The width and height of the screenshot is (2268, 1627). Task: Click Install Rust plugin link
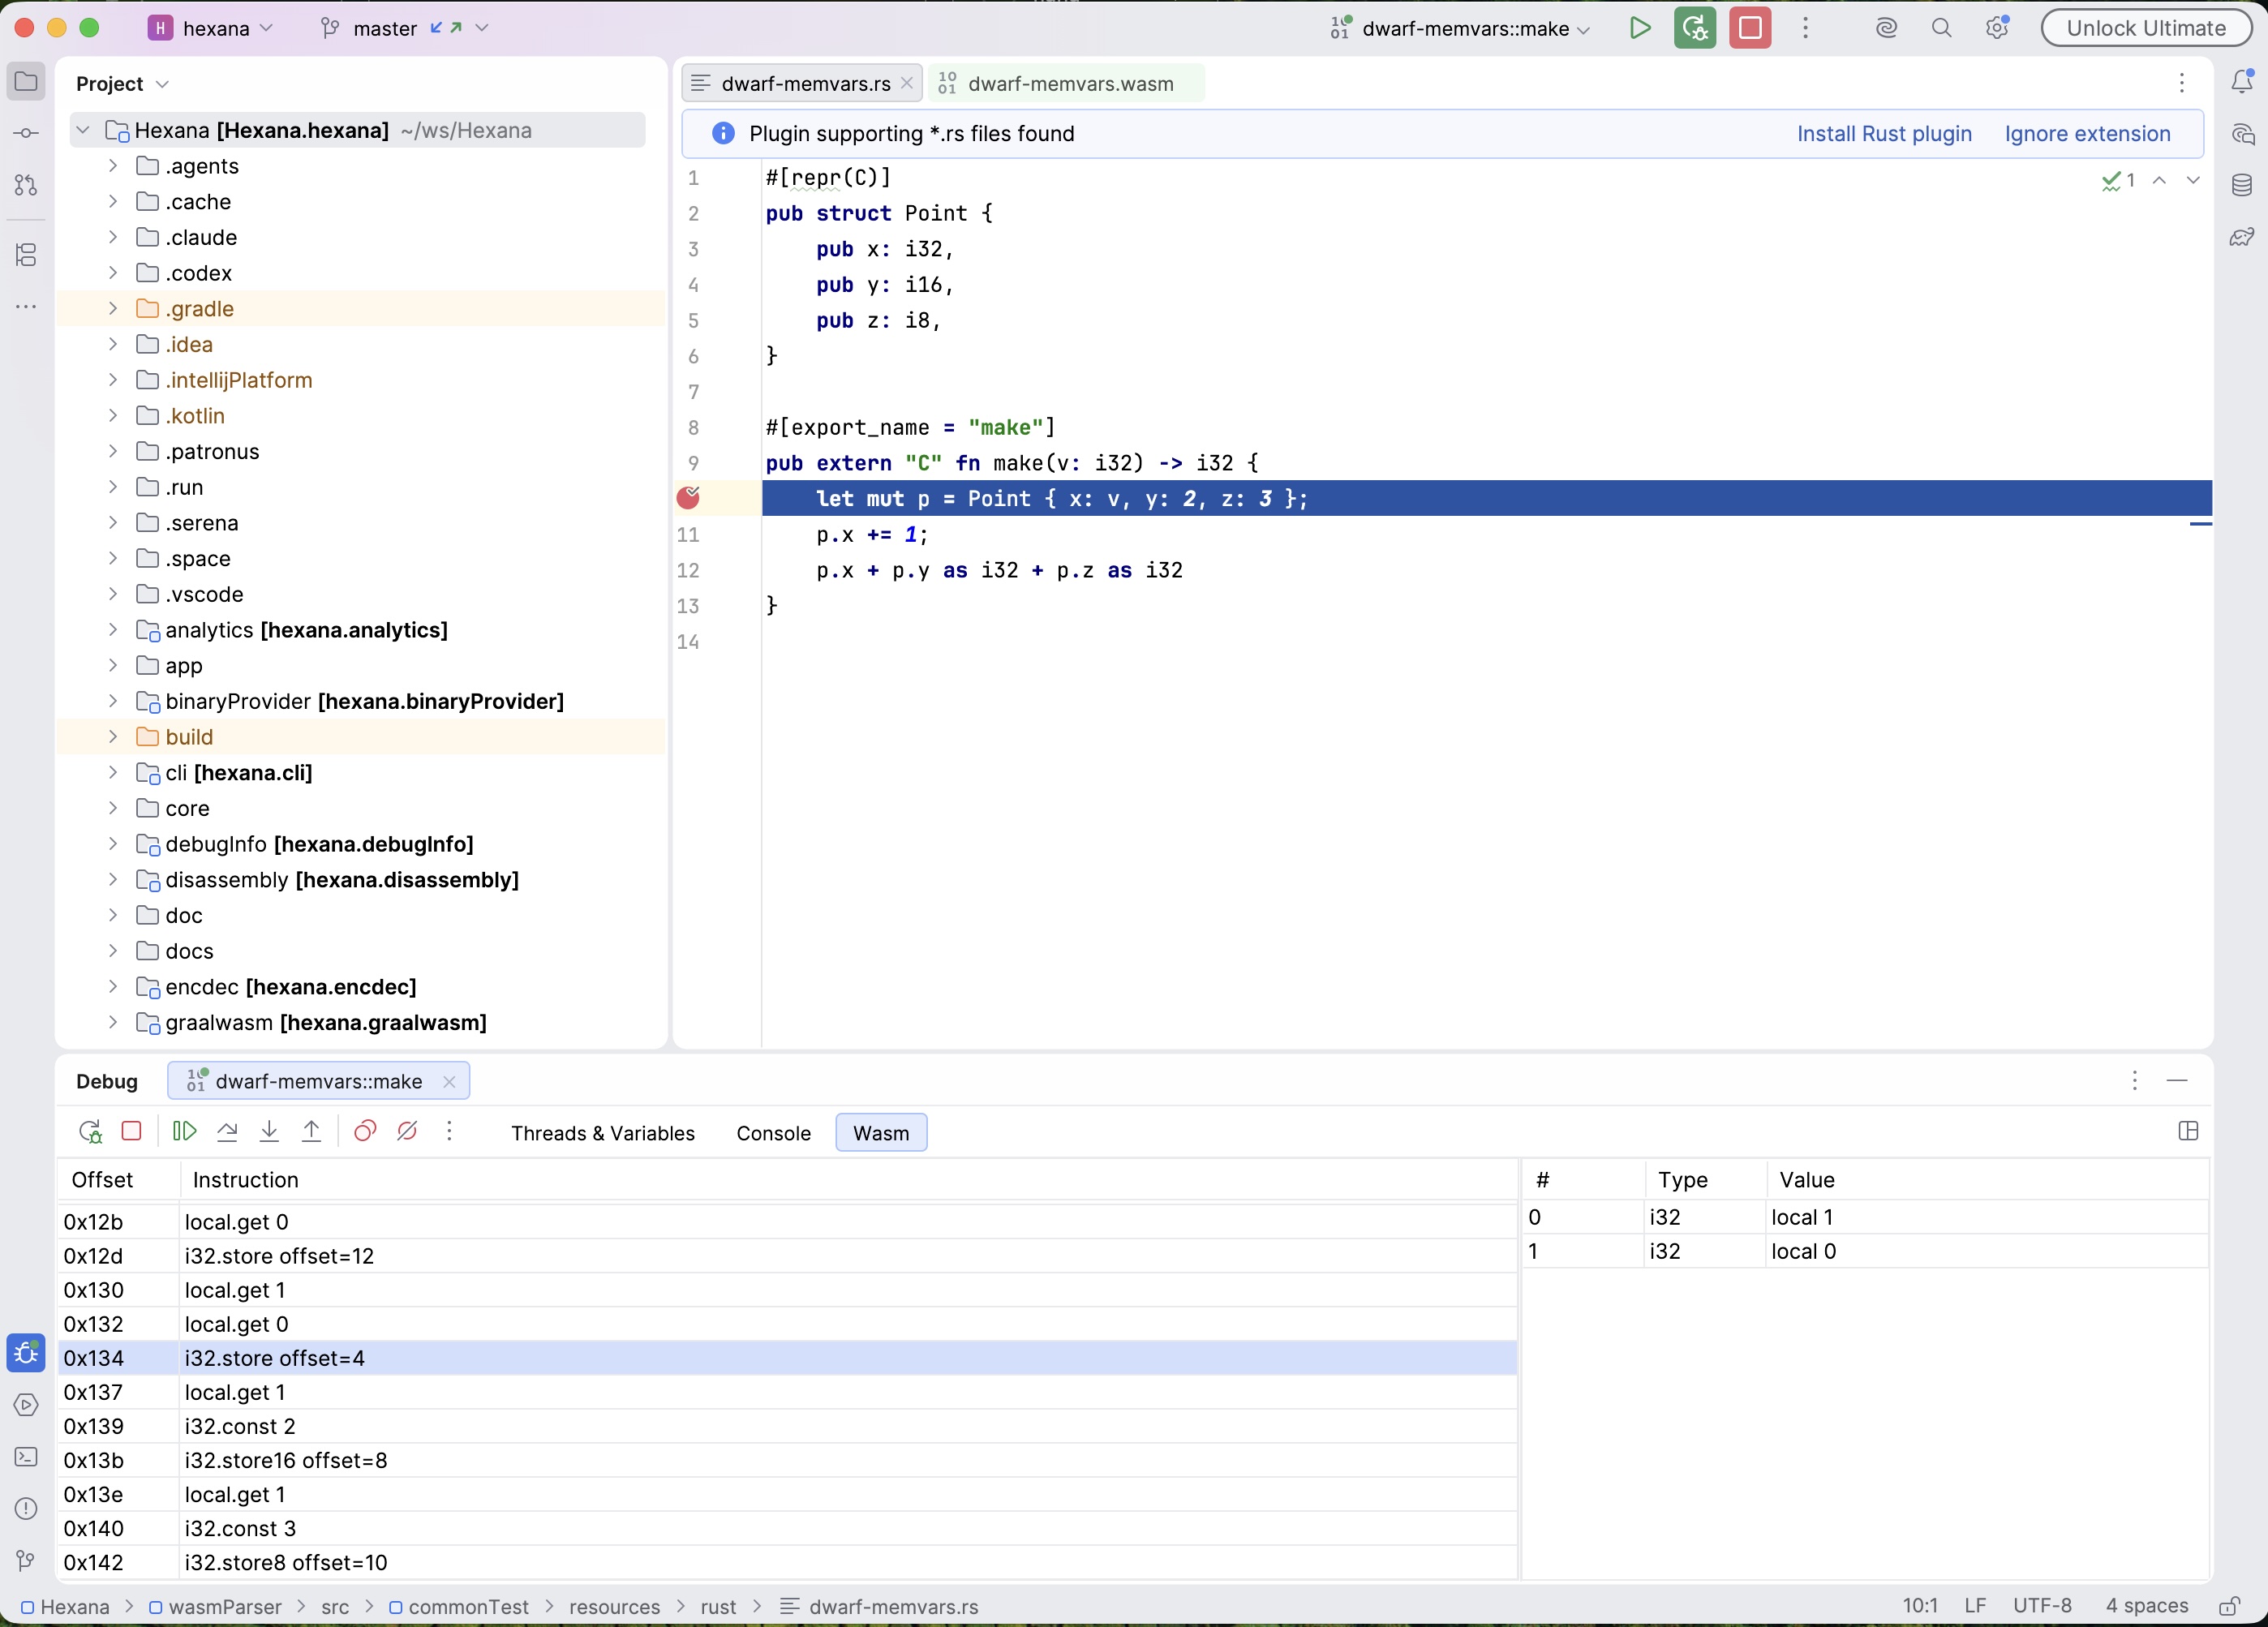1884,133
